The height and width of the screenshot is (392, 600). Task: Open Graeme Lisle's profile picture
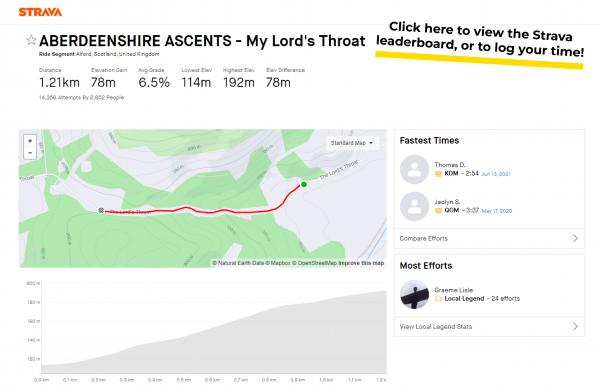point(414,294)
